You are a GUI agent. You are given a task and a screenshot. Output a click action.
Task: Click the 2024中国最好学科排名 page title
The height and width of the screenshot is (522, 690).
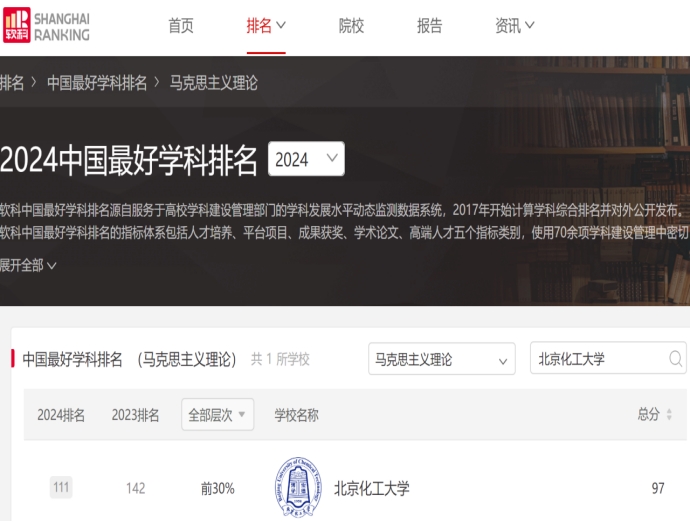point(128,160)
